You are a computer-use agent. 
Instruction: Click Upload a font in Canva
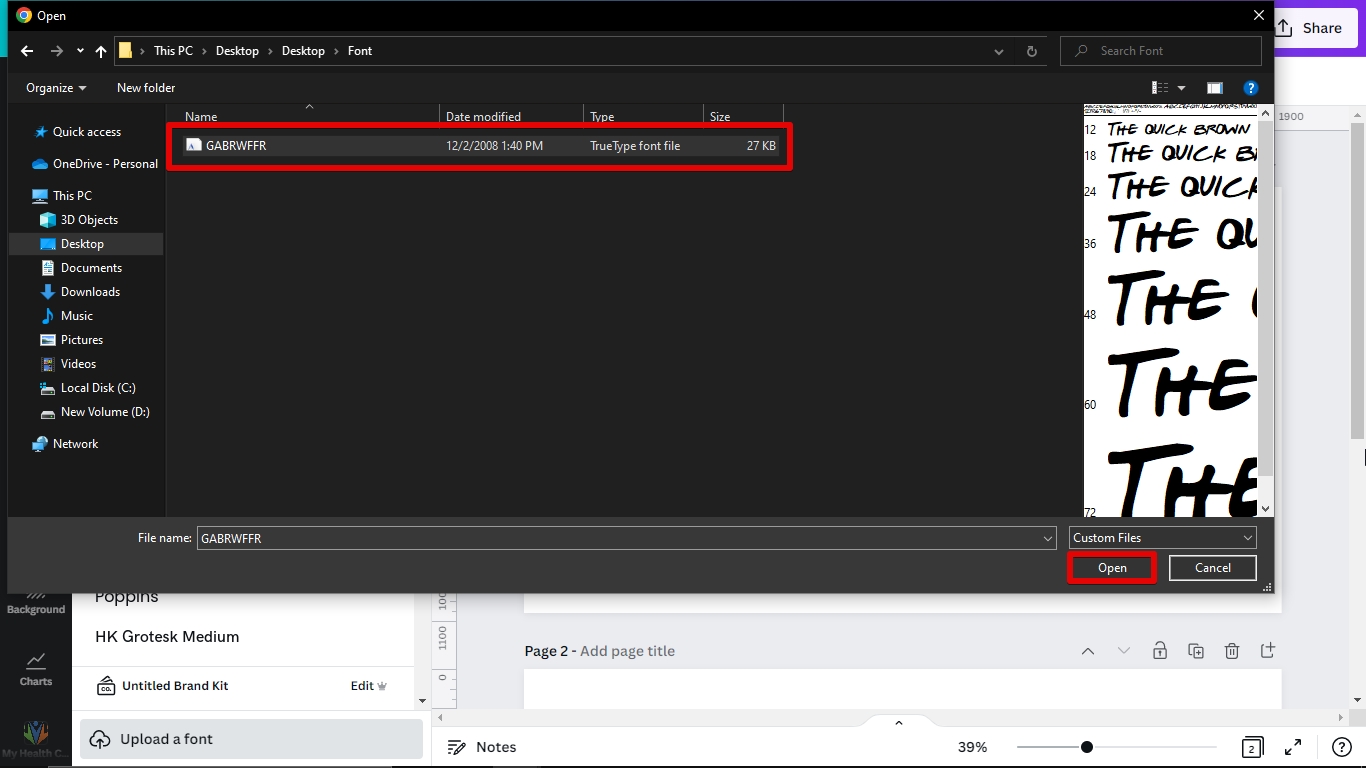tap(251, 739)
